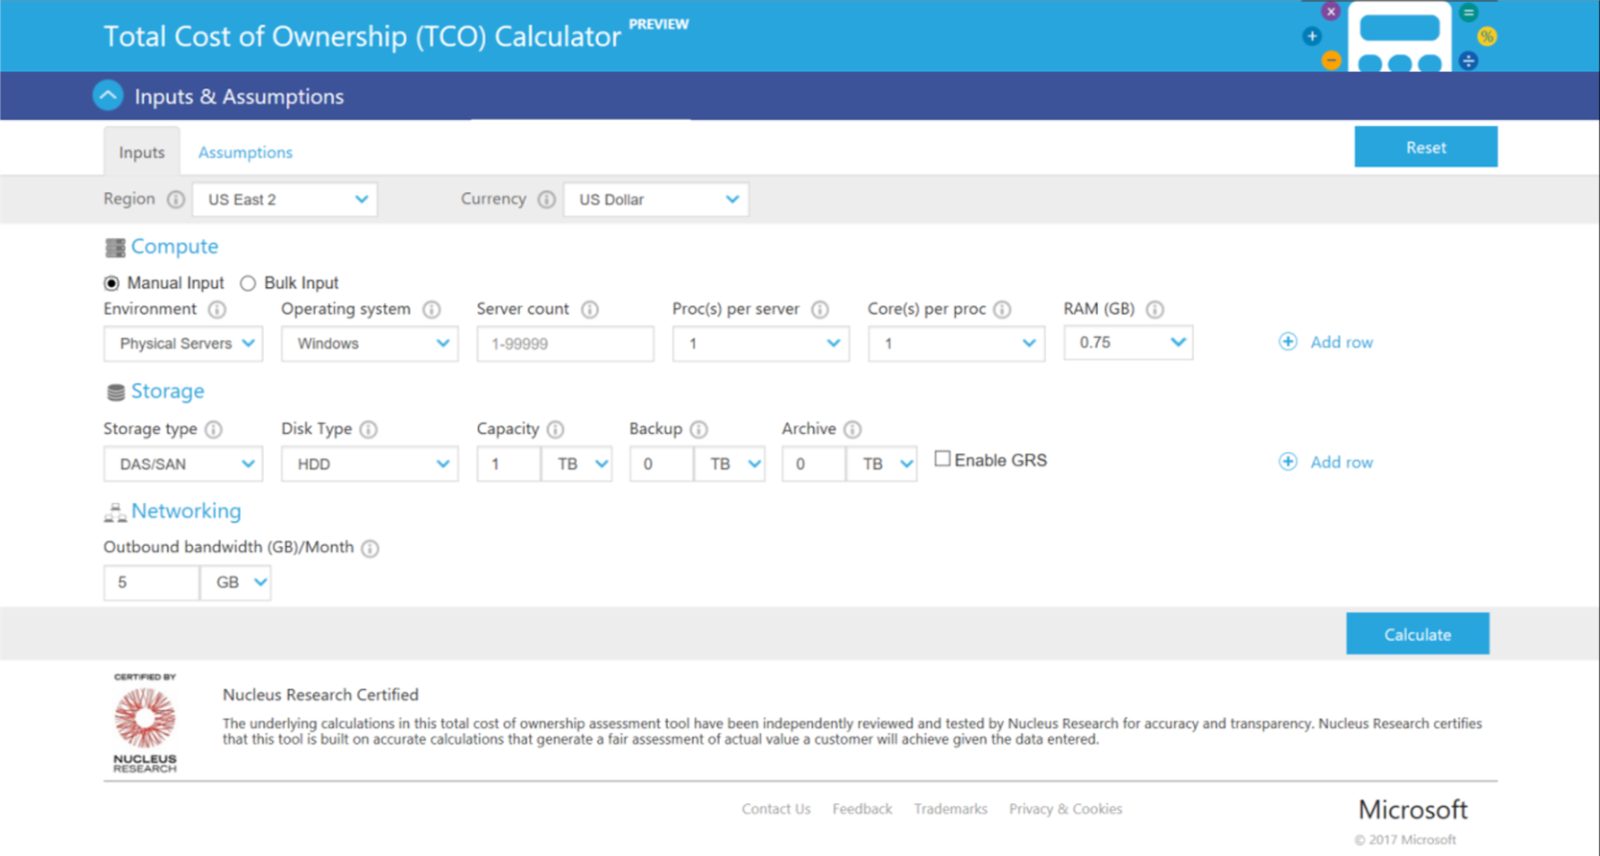This screenshot has height=856, width=1600.
Task: Click the Backup value input field
Action: pos(662,464)
